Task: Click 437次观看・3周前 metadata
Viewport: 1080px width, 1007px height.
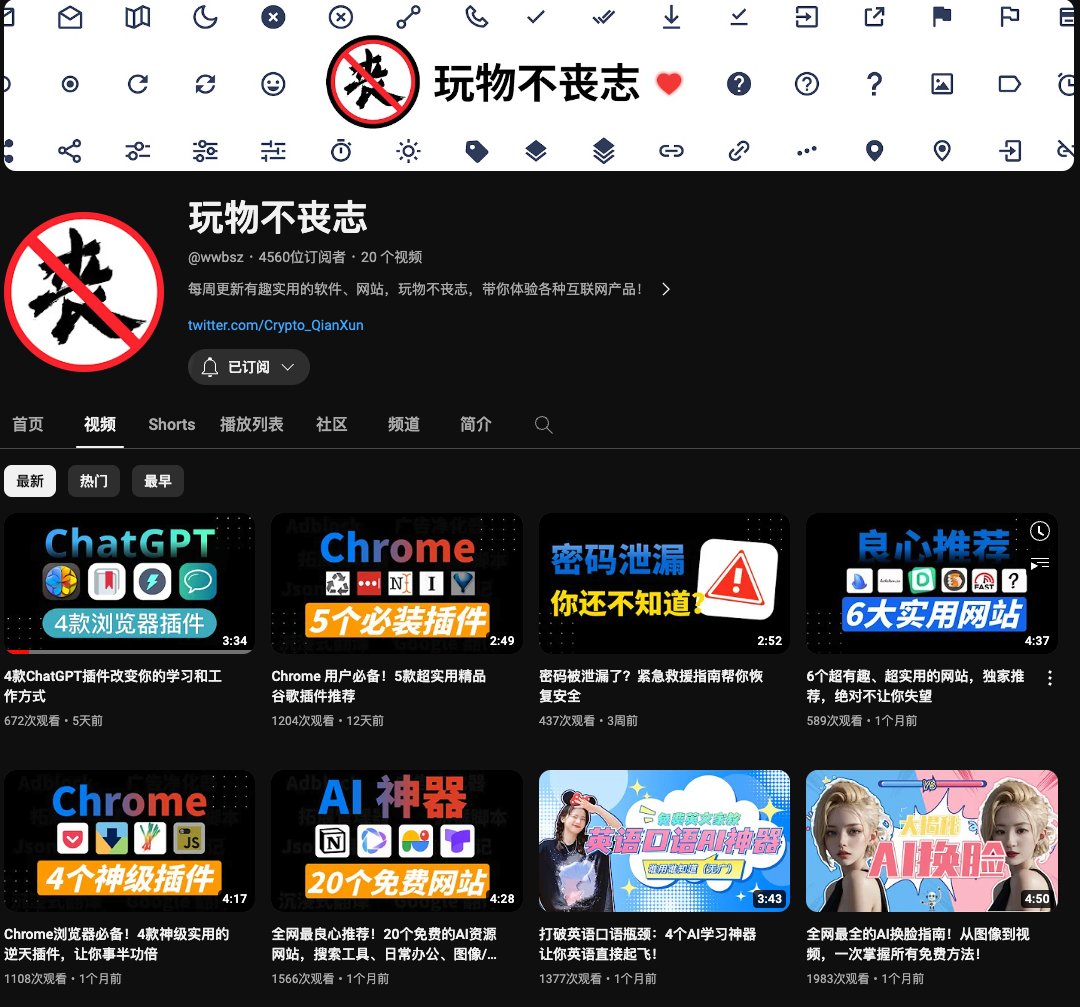Action: (588, 720)
